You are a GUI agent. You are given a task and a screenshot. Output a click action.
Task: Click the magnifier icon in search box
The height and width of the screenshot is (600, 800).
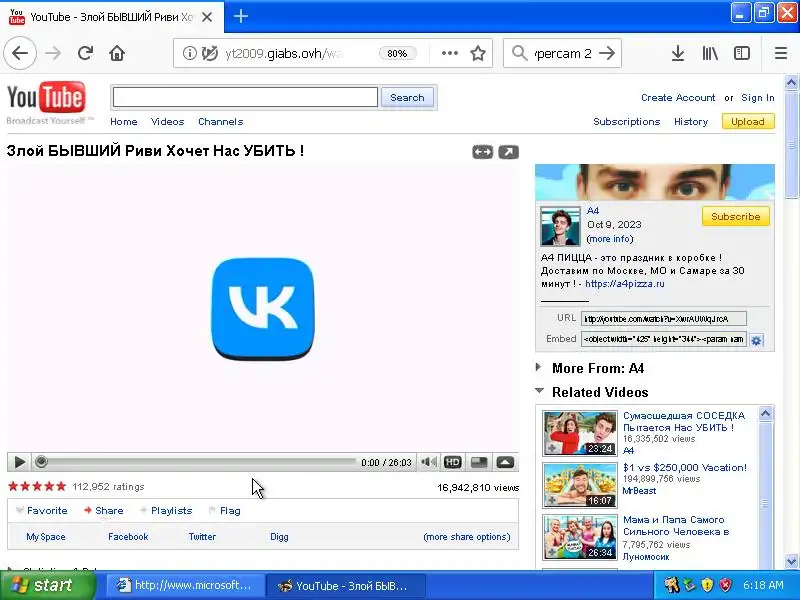pyautogui.click(x=519, y=53)
